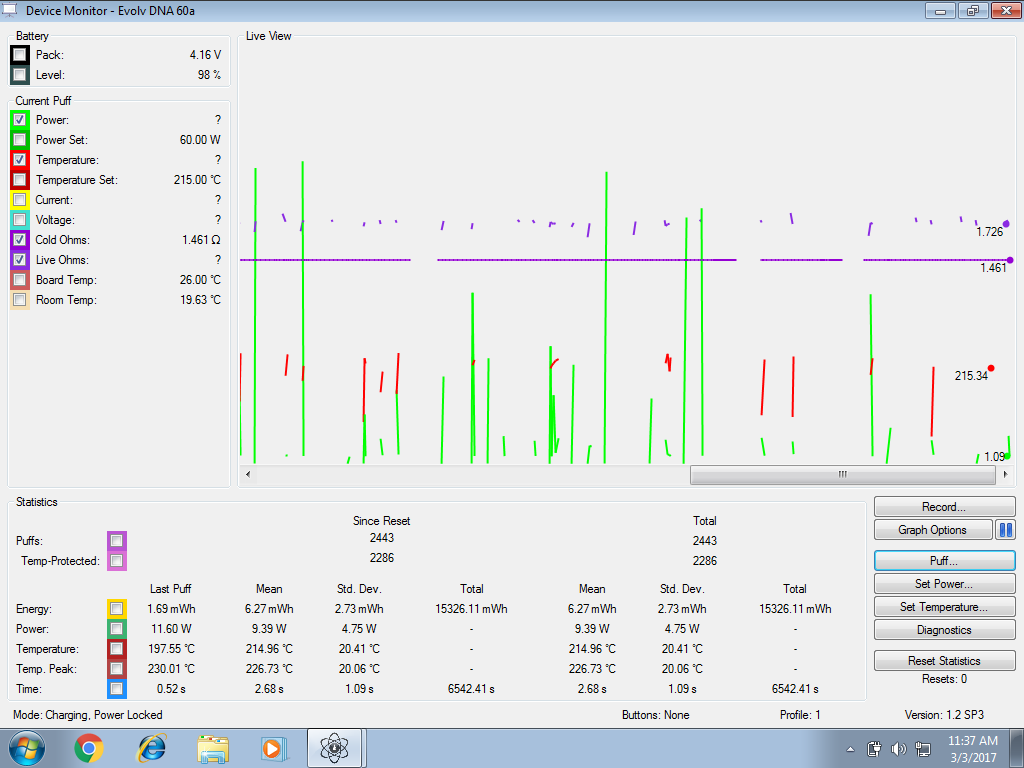Click the power plug tray icon
This screenshot has height=768, width=1024.
[x=874, y=749]
